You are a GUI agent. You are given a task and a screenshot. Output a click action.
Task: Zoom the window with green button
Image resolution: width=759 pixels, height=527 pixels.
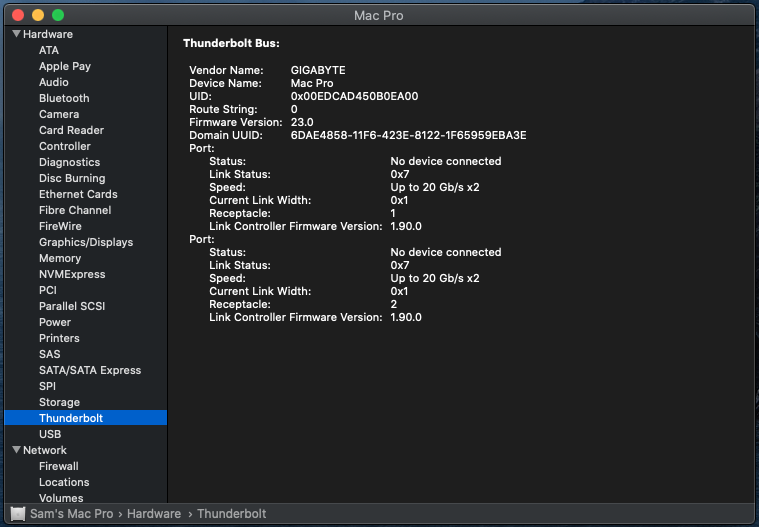coord(58,15)
